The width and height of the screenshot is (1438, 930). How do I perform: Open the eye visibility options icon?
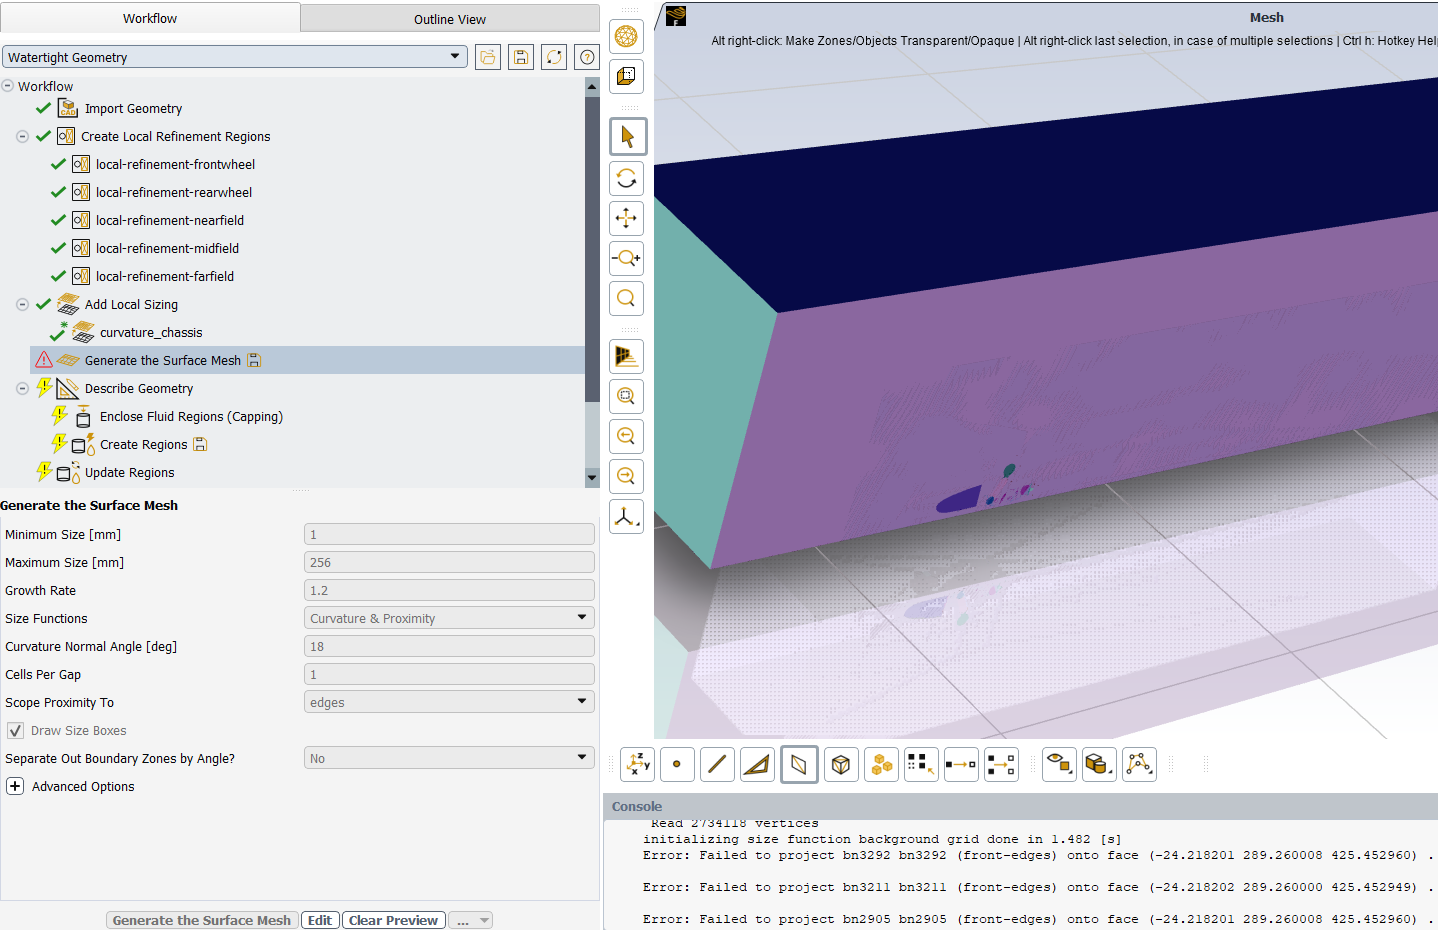point(1059,765)
